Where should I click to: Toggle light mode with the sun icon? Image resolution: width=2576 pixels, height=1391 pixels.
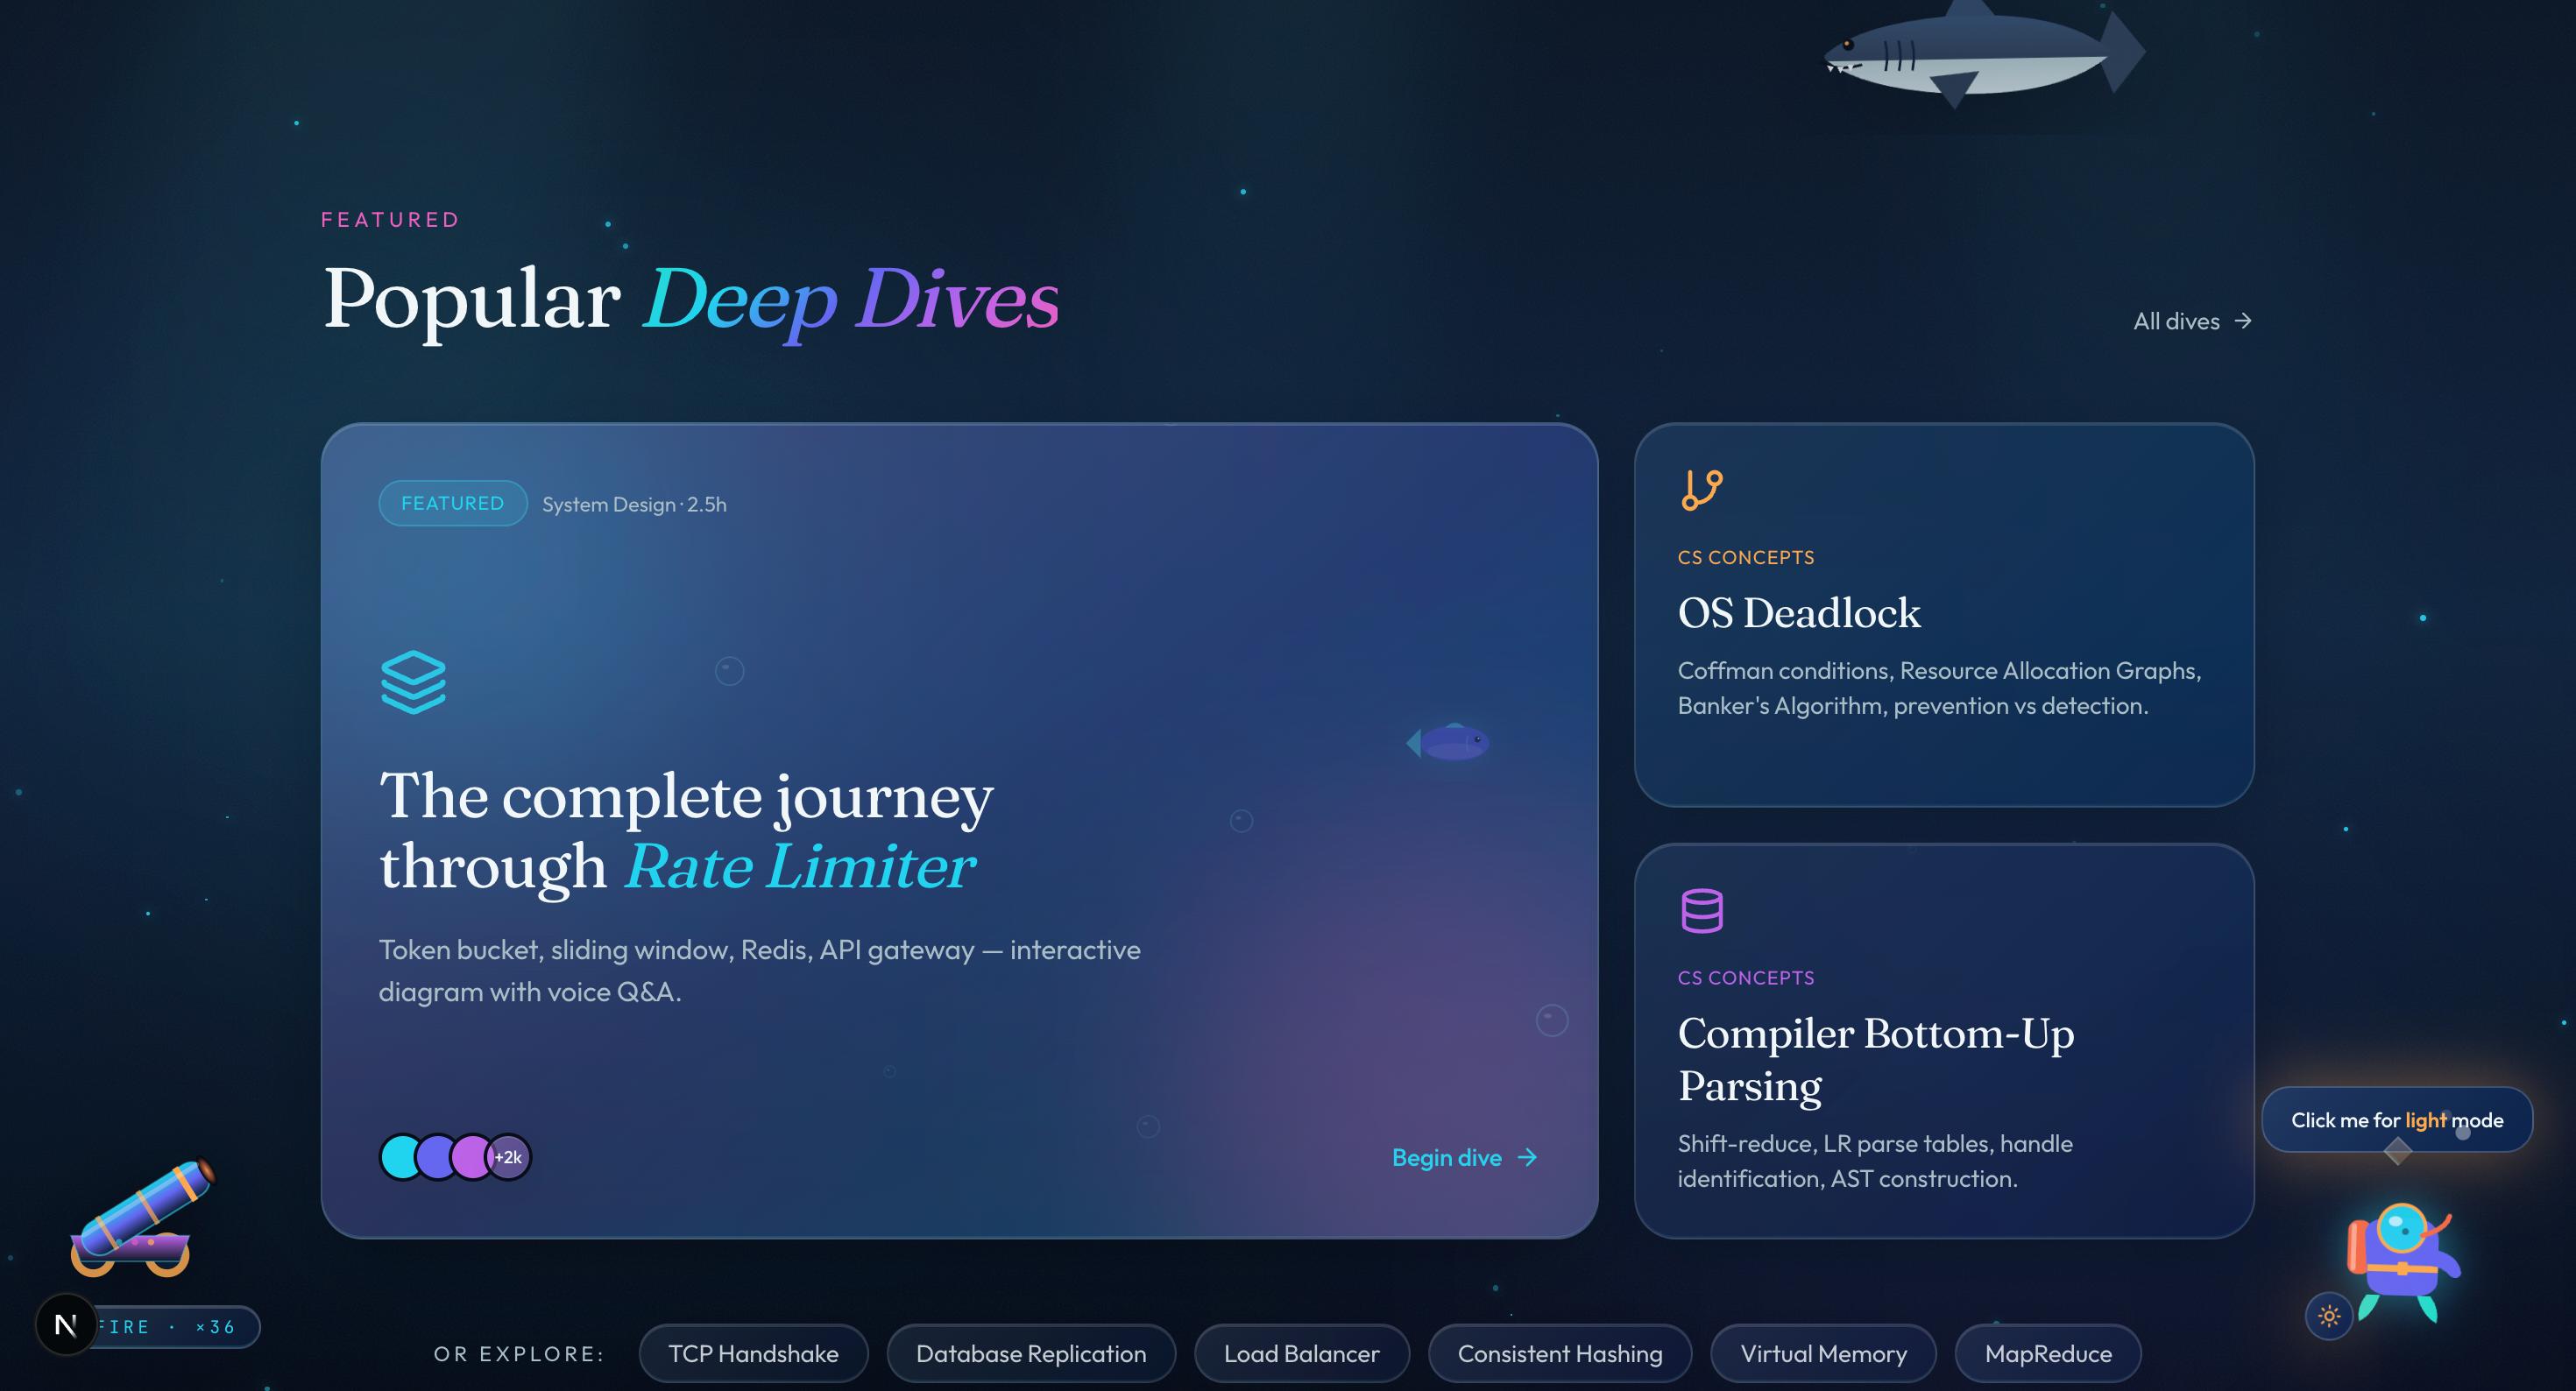[2329, 1315]
